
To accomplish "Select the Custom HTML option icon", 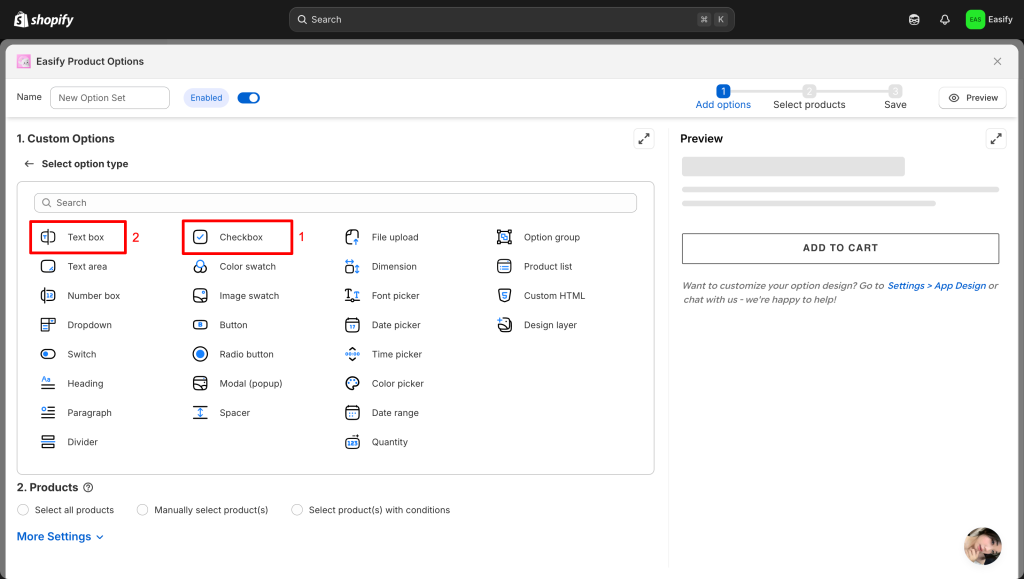I will [504, 296].
